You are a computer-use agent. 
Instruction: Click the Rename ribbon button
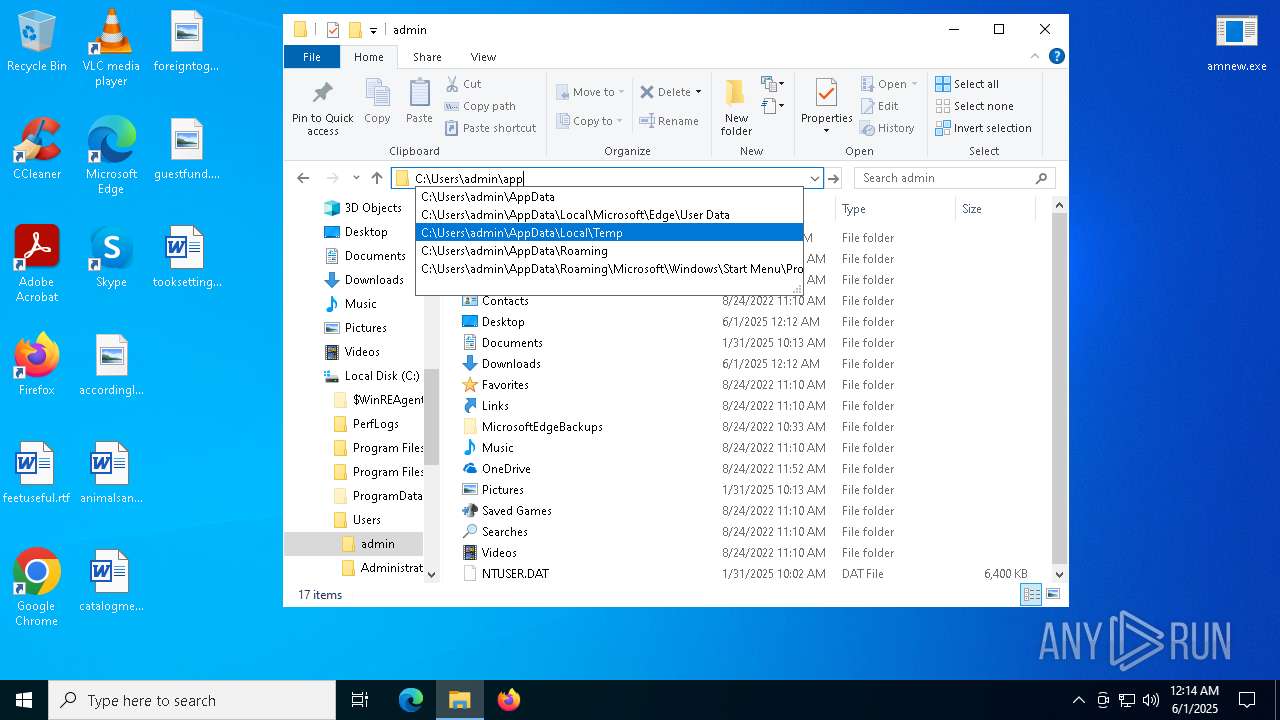[x=670, y=121]
